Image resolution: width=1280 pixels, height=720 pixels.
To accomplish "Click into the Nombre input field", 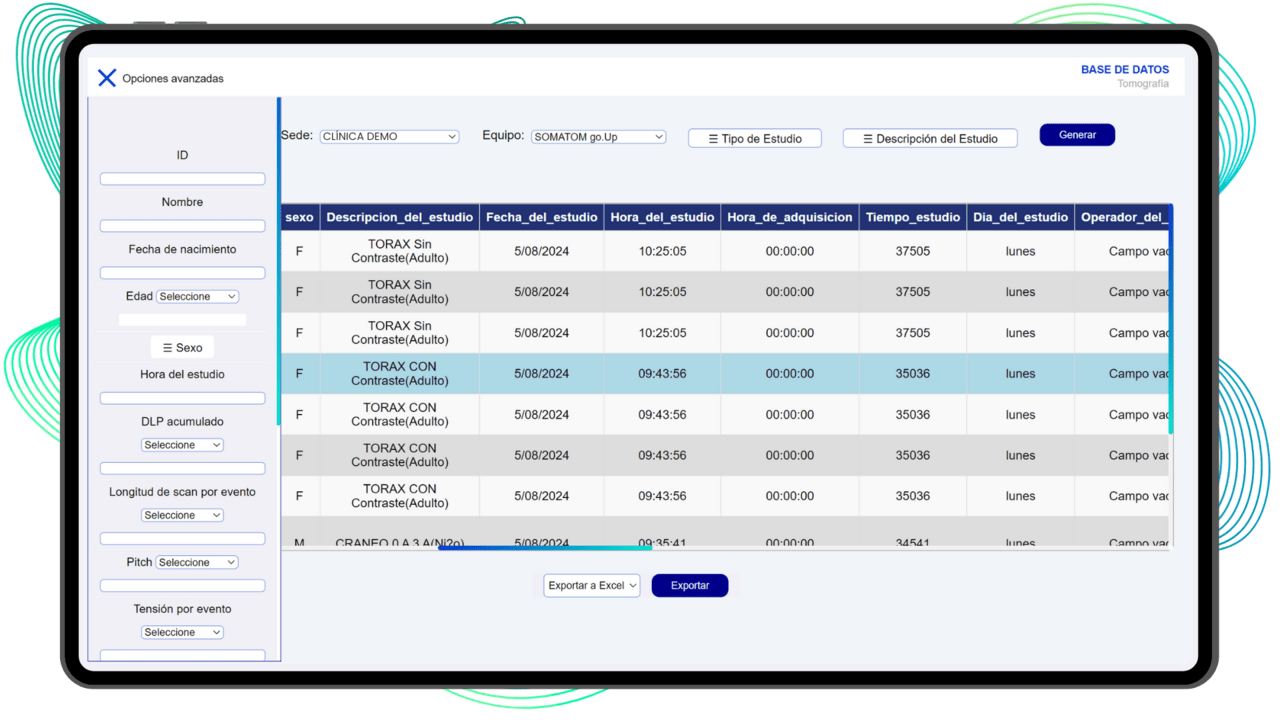I will pyautogui.click(x=182, y=226).
